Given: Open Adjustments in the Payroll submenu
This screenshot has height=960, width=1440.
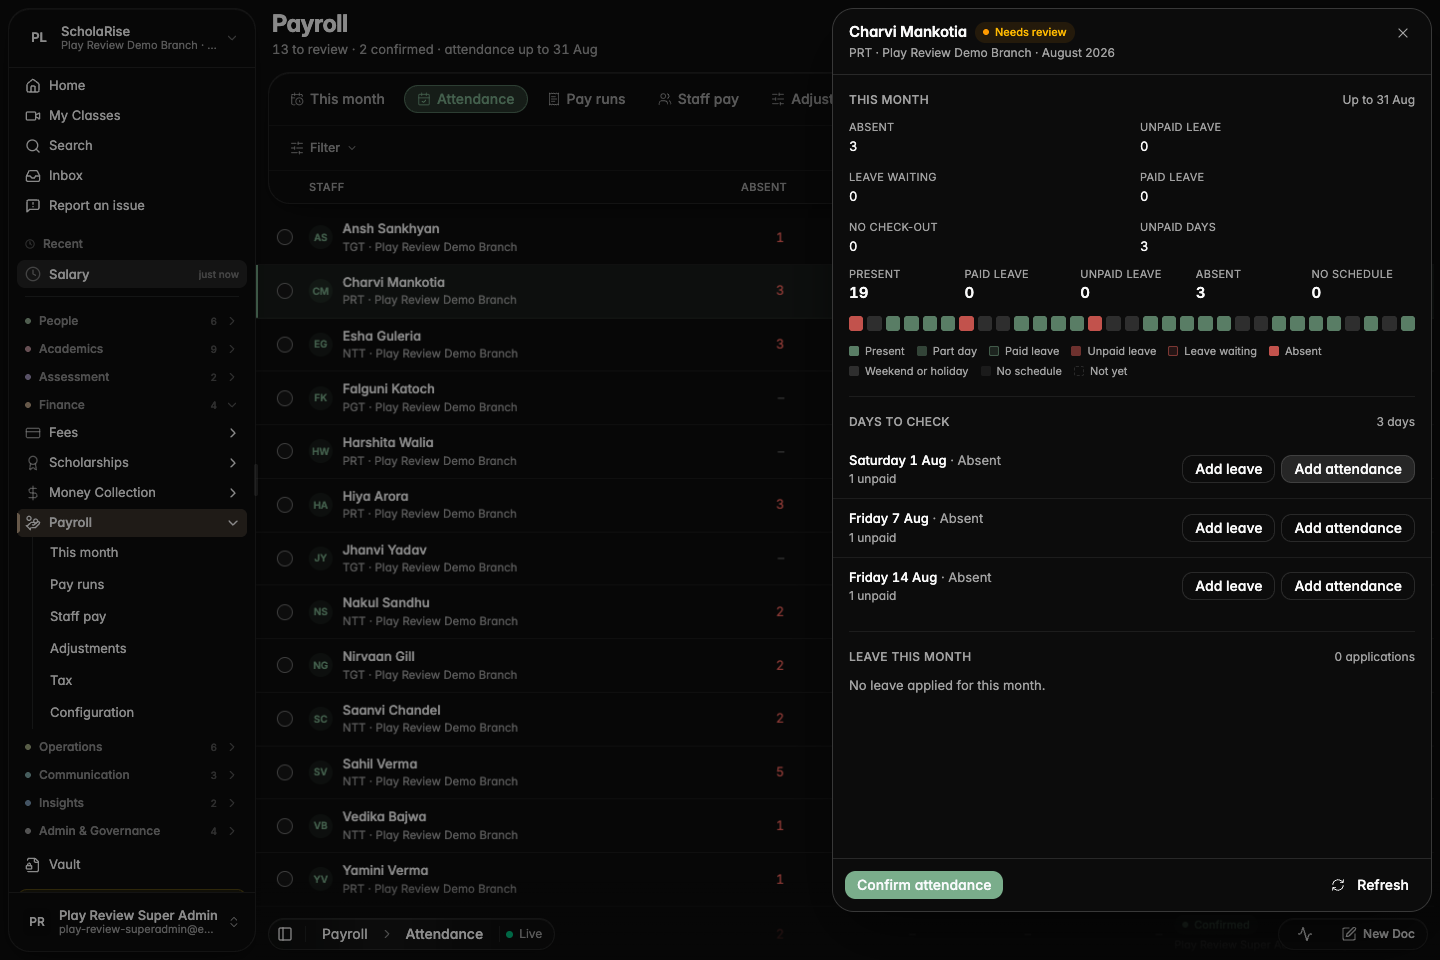Looking at the screenshot, I should (88, 649).
